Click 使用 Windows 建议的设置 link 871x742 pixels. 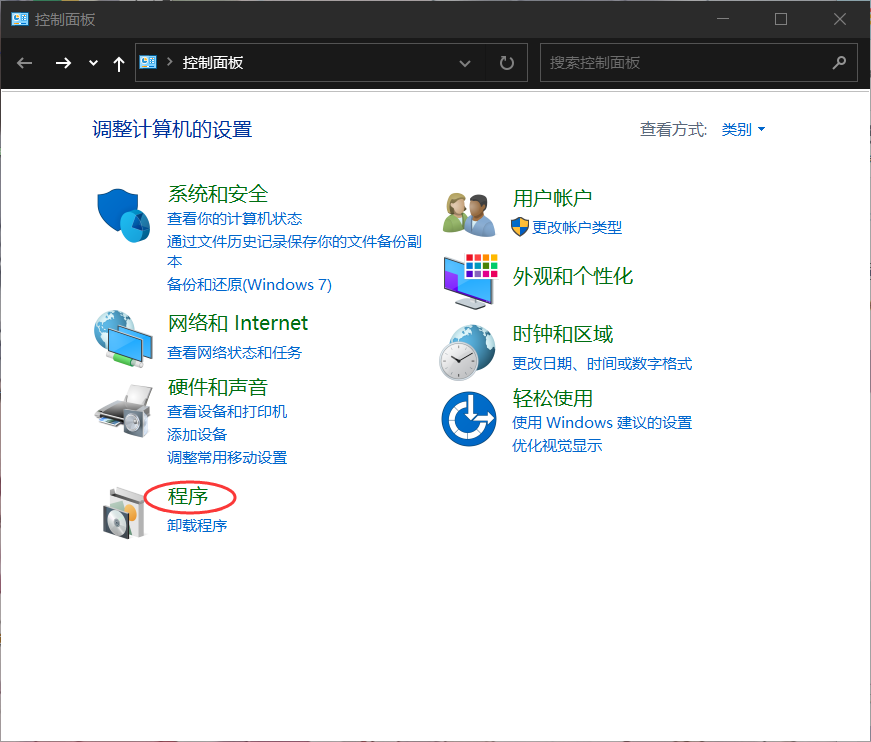pos(602,423)
